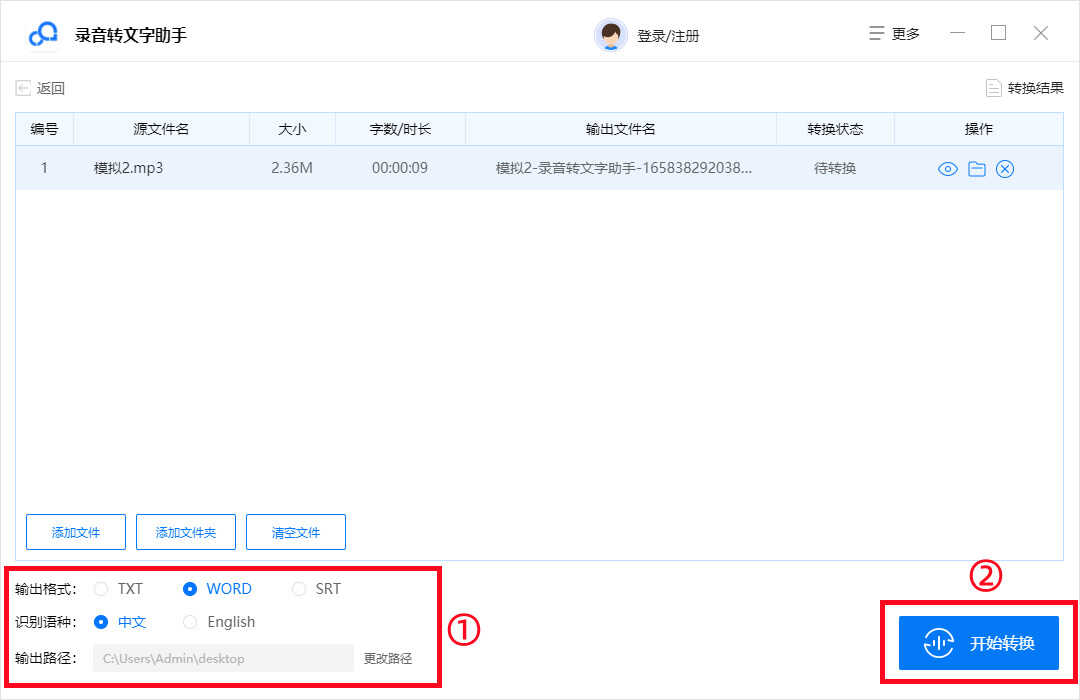Open the output folder icon for 模拟2.mp3
Screen dimensions: 1080x700
tap(977, 169)
